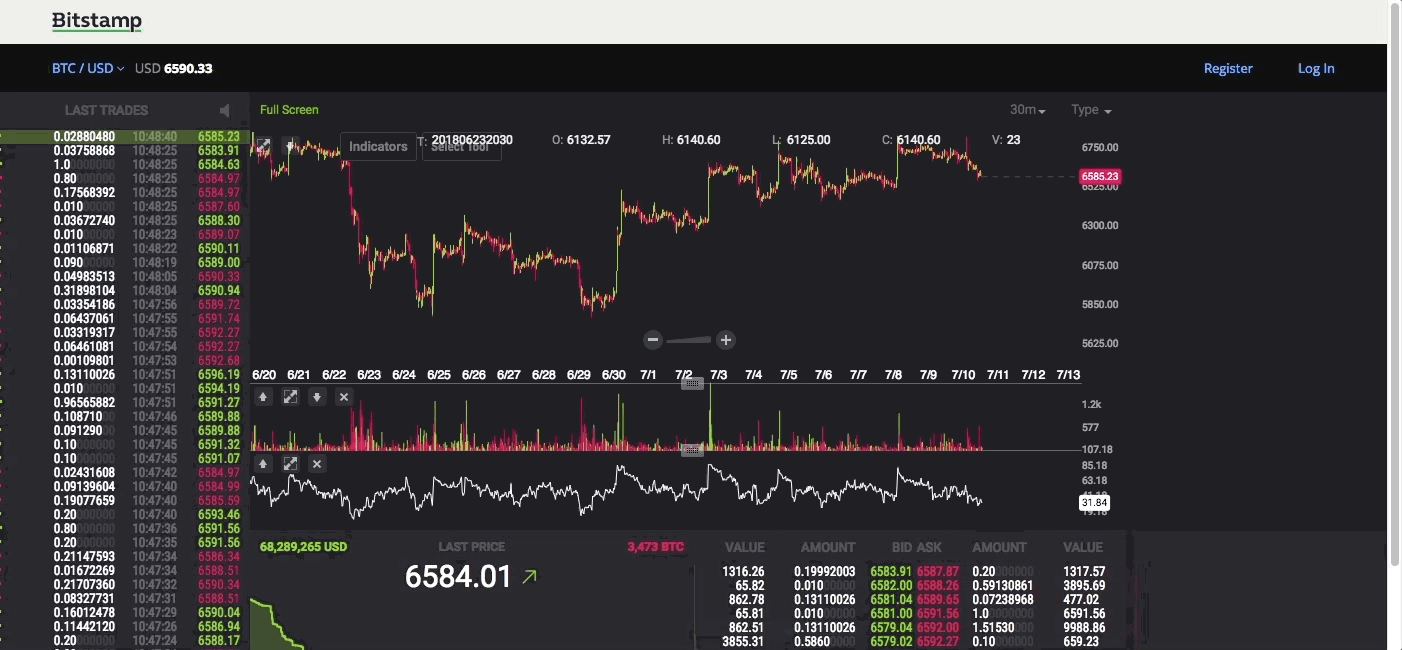
Task: Click header price USD 6590.33
Action: tap(174, 68)
